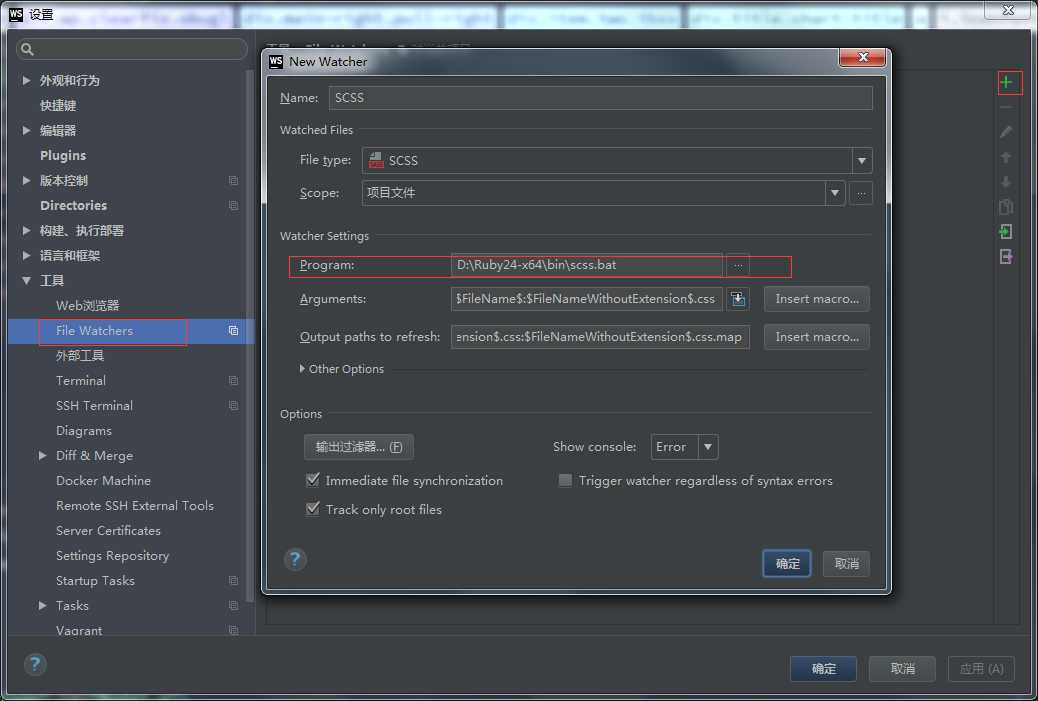Click 取消 in Settings window
The height and width of the screenshot is (701, 1038).
tap(902, 669)
